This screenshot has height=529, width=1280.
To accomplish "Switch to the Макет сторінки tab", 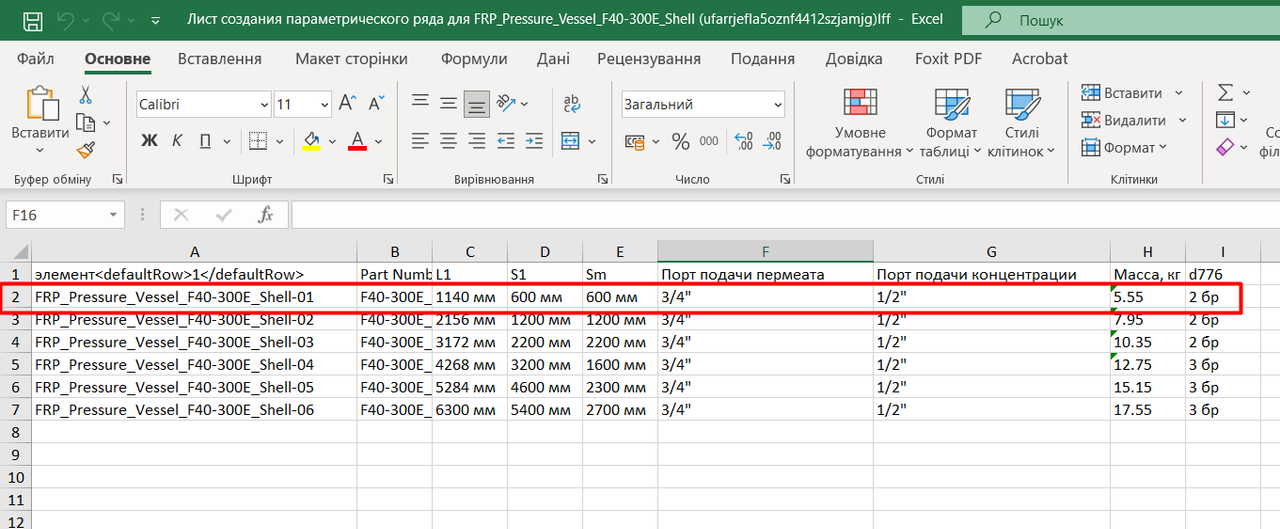I will coord(351,59).
